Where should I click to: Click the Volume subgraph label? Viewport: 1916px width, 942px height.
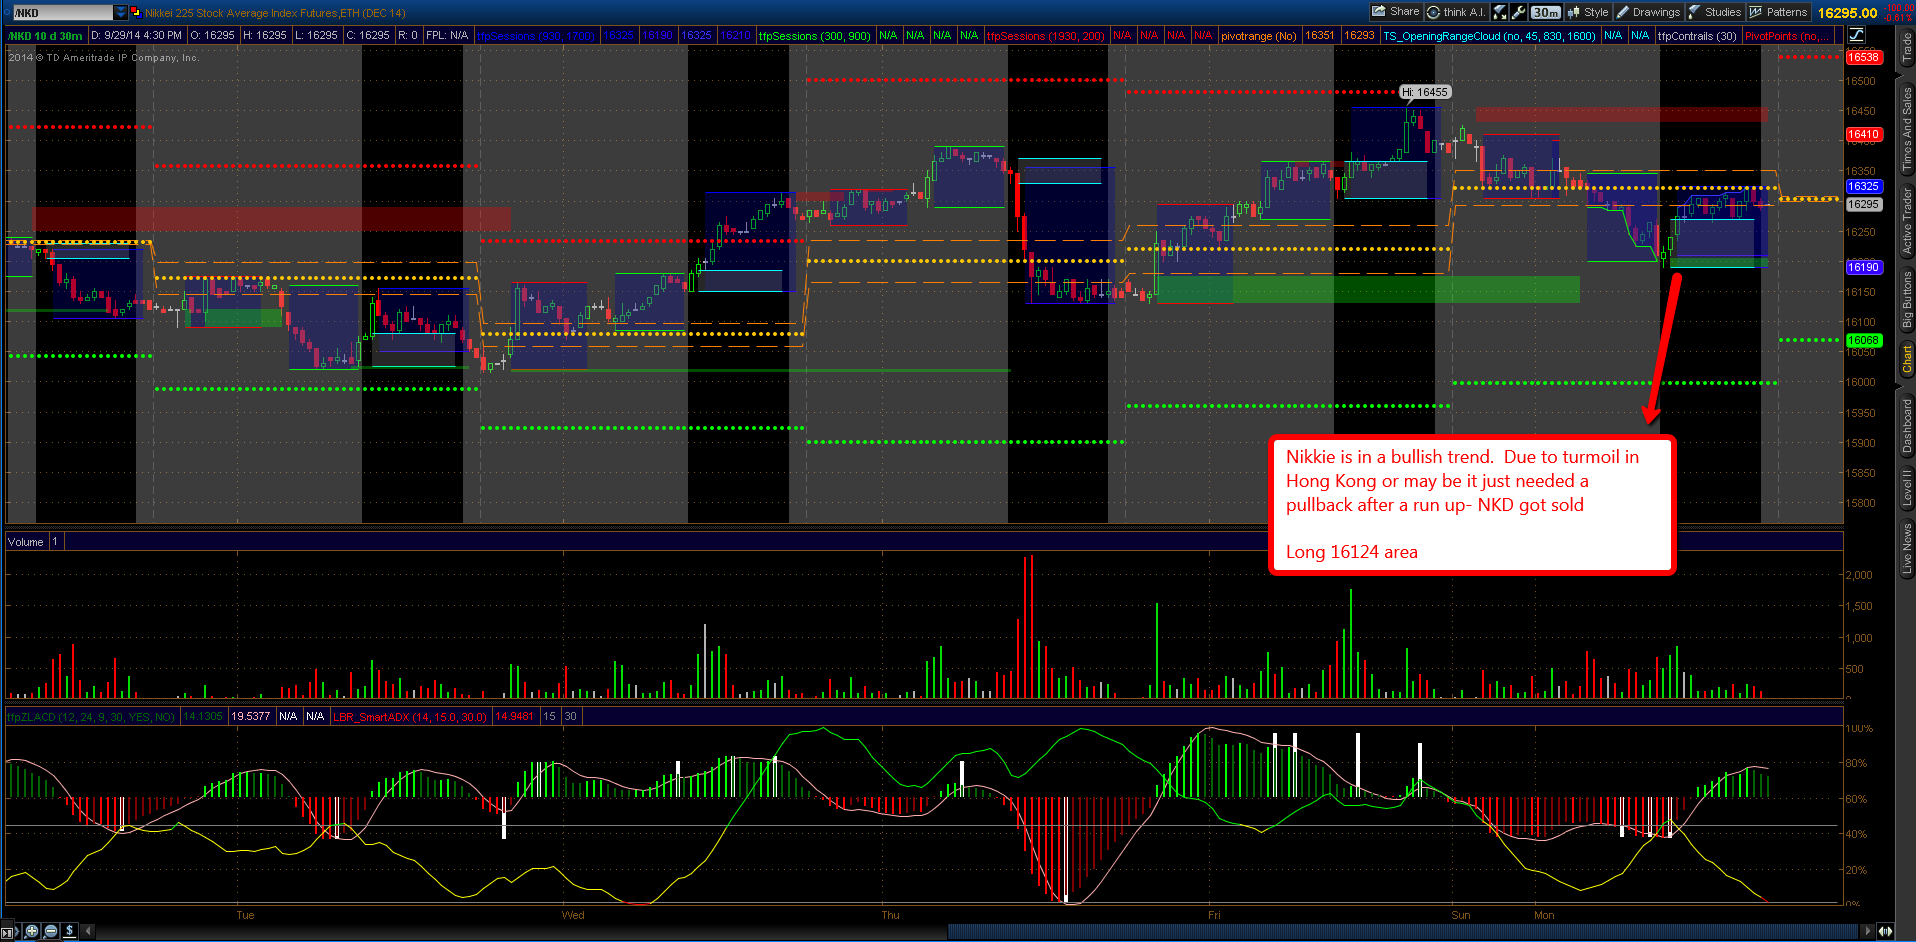26,542
